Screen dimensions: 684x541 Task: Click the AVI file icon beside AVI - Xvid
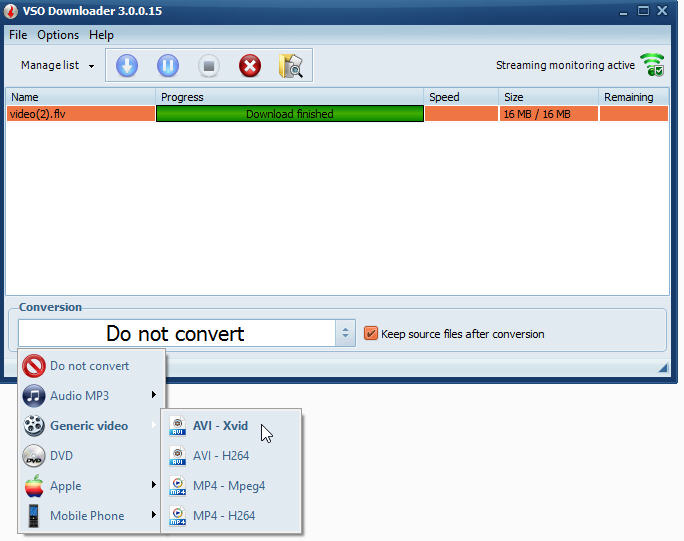pyautogui.click(x=178, y=426)
